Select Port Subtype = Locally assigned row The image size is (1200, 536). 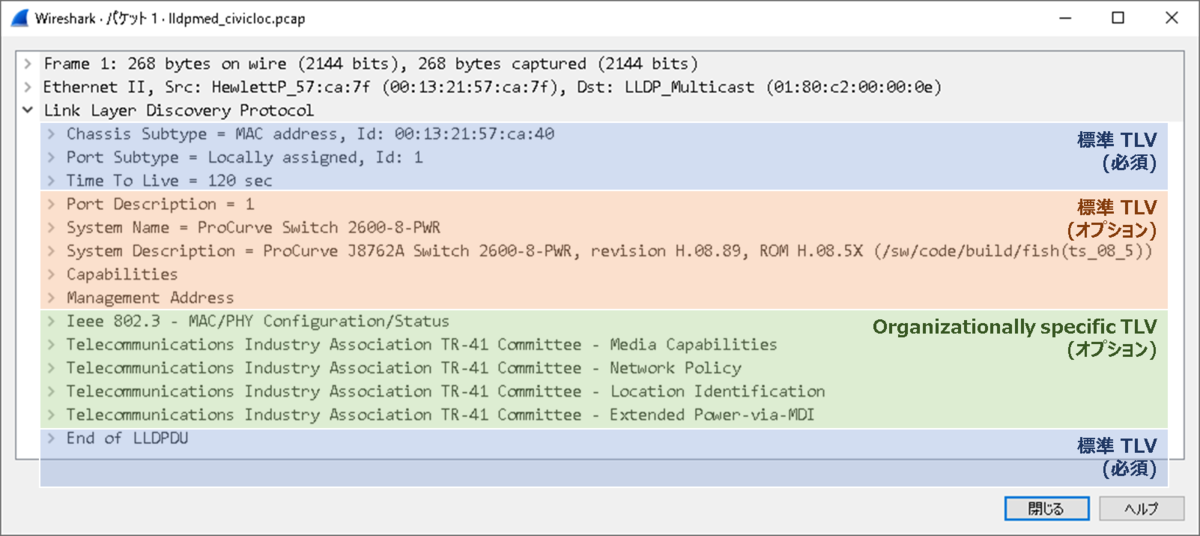[244, 157]
